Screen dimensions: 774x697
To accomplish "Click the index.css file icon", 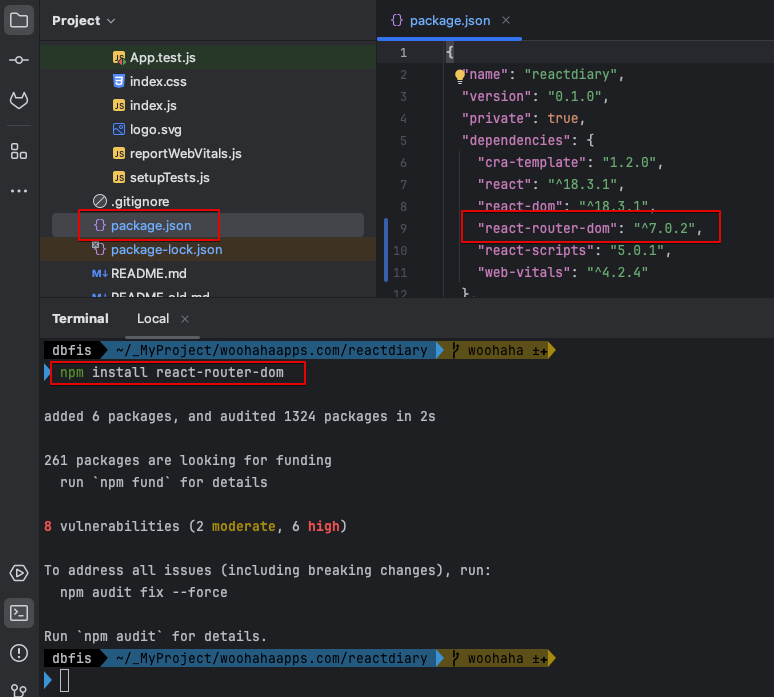I will tap(118, 81).
